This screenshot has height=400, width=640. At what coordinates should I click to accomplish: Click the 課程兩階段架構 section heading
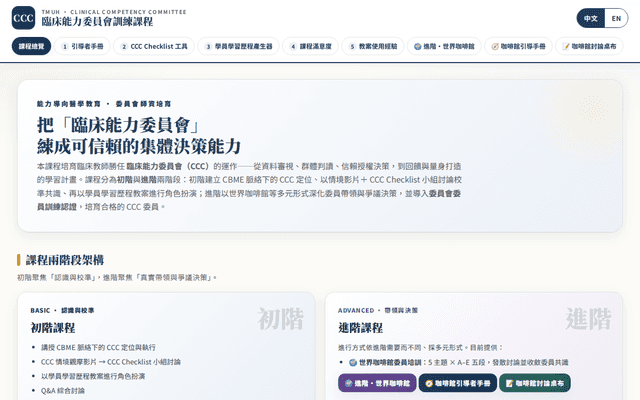click(65, 260)
